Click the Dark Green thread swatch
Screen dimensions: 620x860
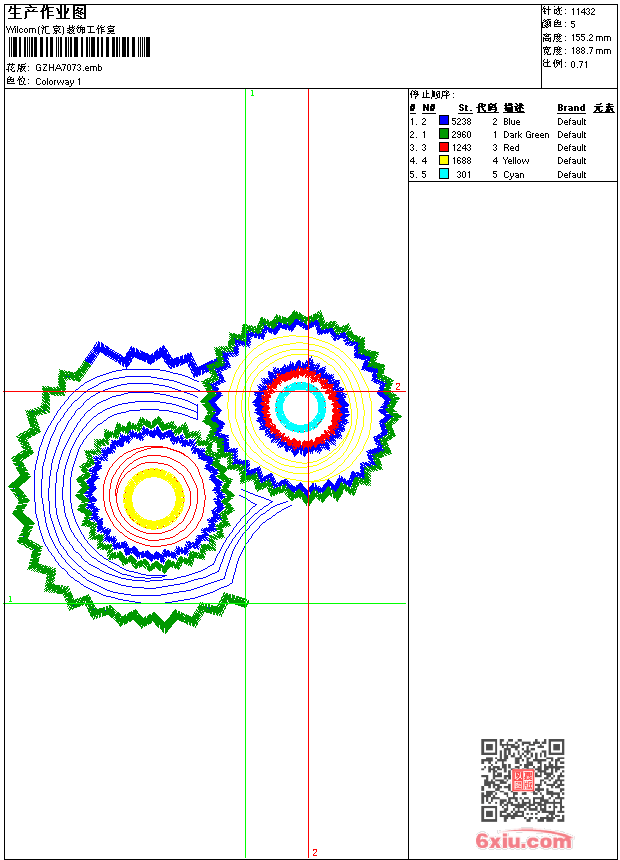point(444,134)
